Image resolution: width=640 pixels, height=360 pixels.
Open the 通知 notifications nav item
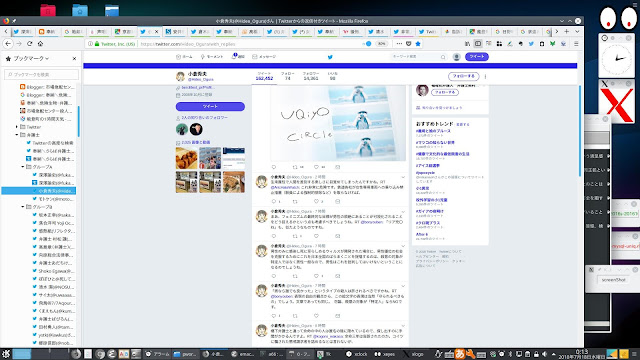pyautogui.click(x=238, y=57)
